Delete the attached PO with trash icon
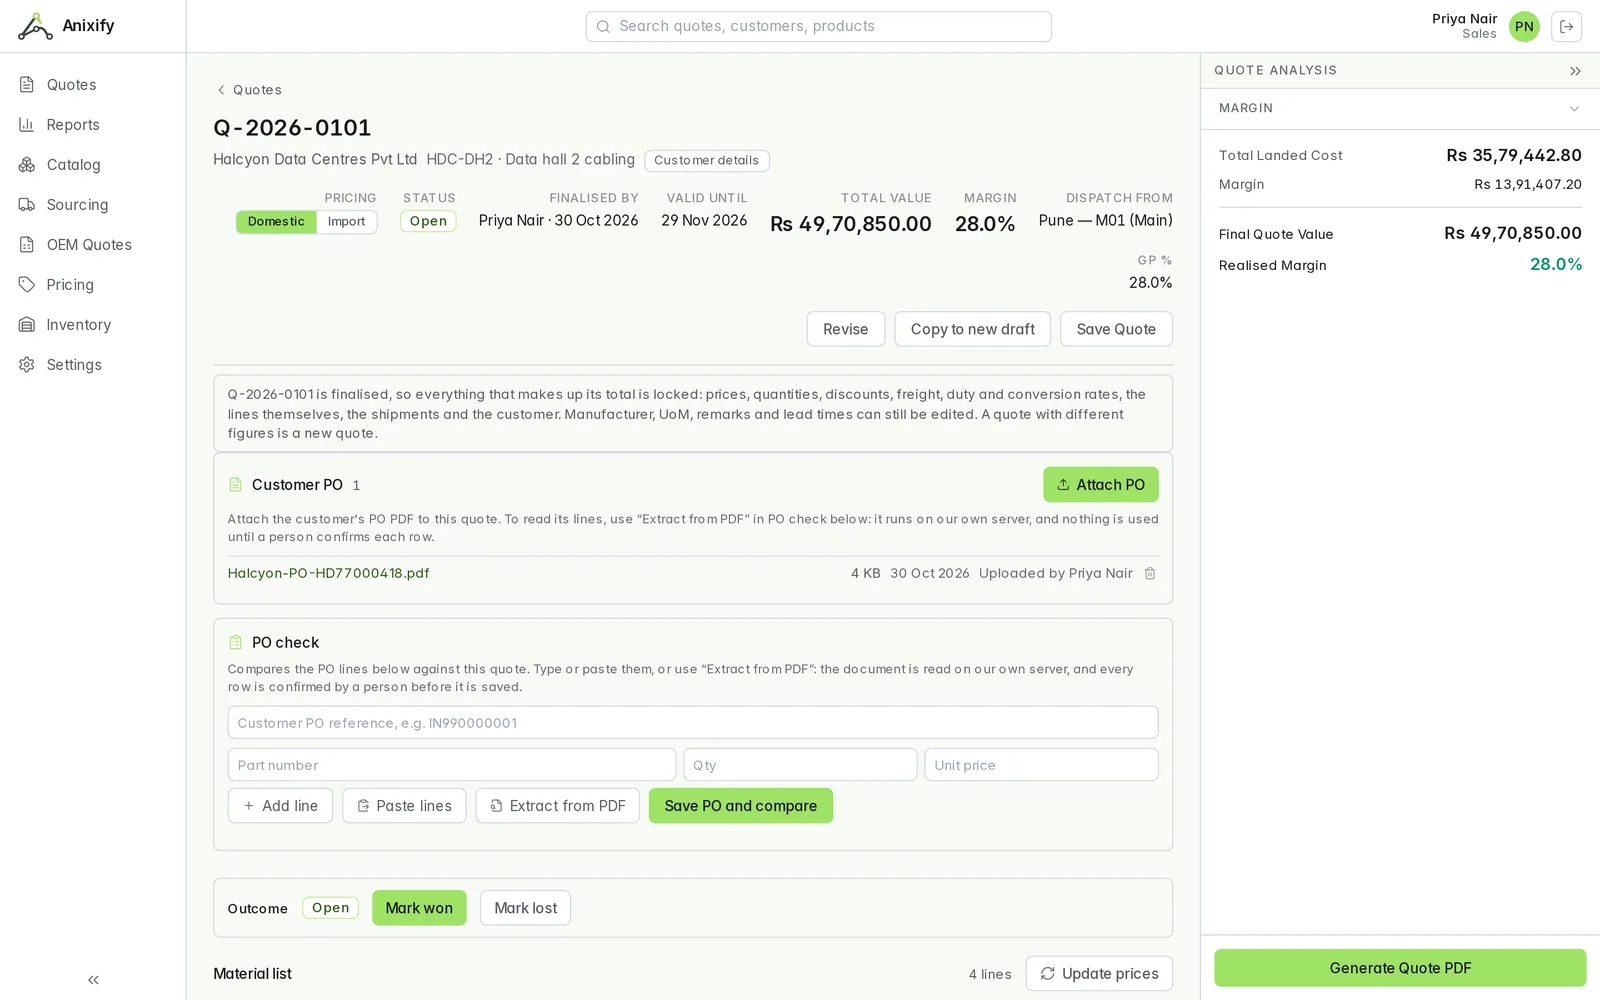 1150,574
